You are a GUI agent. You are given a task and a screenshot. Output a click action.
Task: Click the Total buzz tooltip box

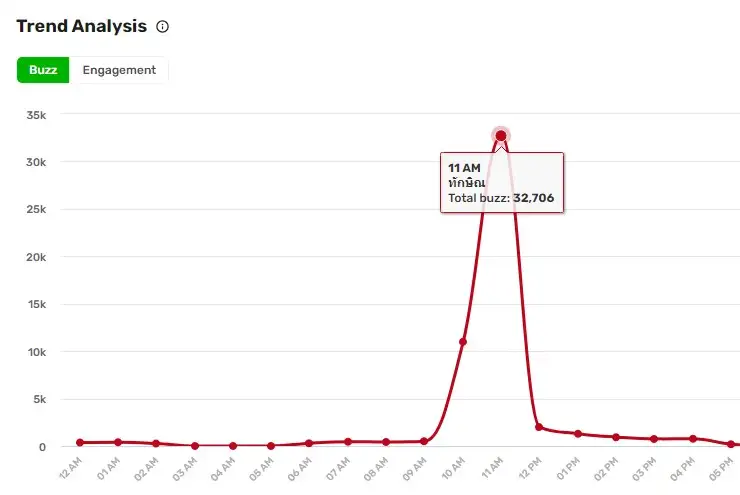(502, 182)
